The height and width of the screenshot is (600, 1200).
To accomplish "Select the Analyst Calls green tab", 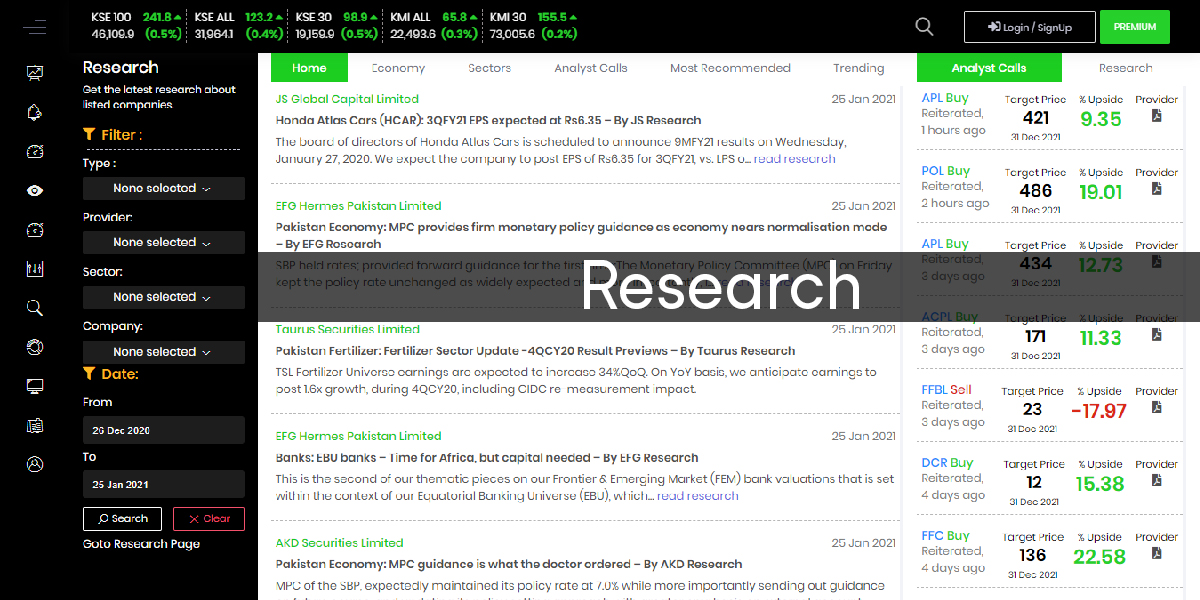I will coord(989,68).
